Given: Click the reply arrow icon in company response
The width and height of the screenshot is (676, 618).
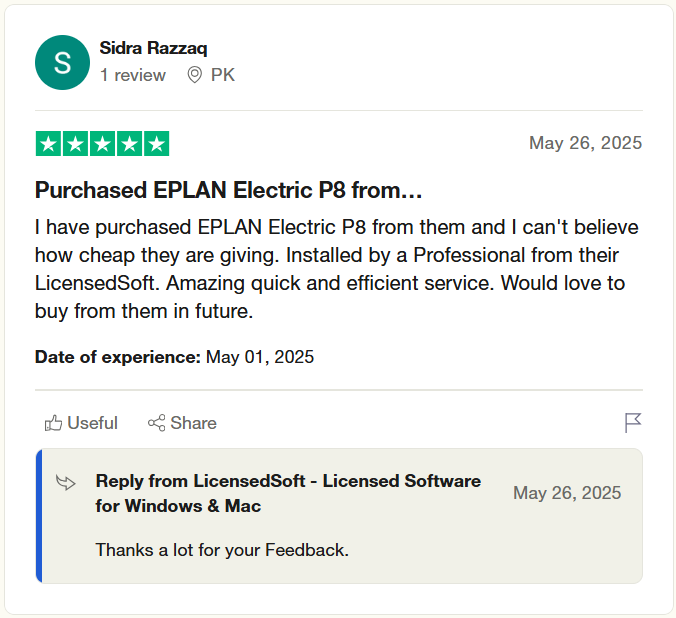Looking at the screenshot, I should click(66, 483).
